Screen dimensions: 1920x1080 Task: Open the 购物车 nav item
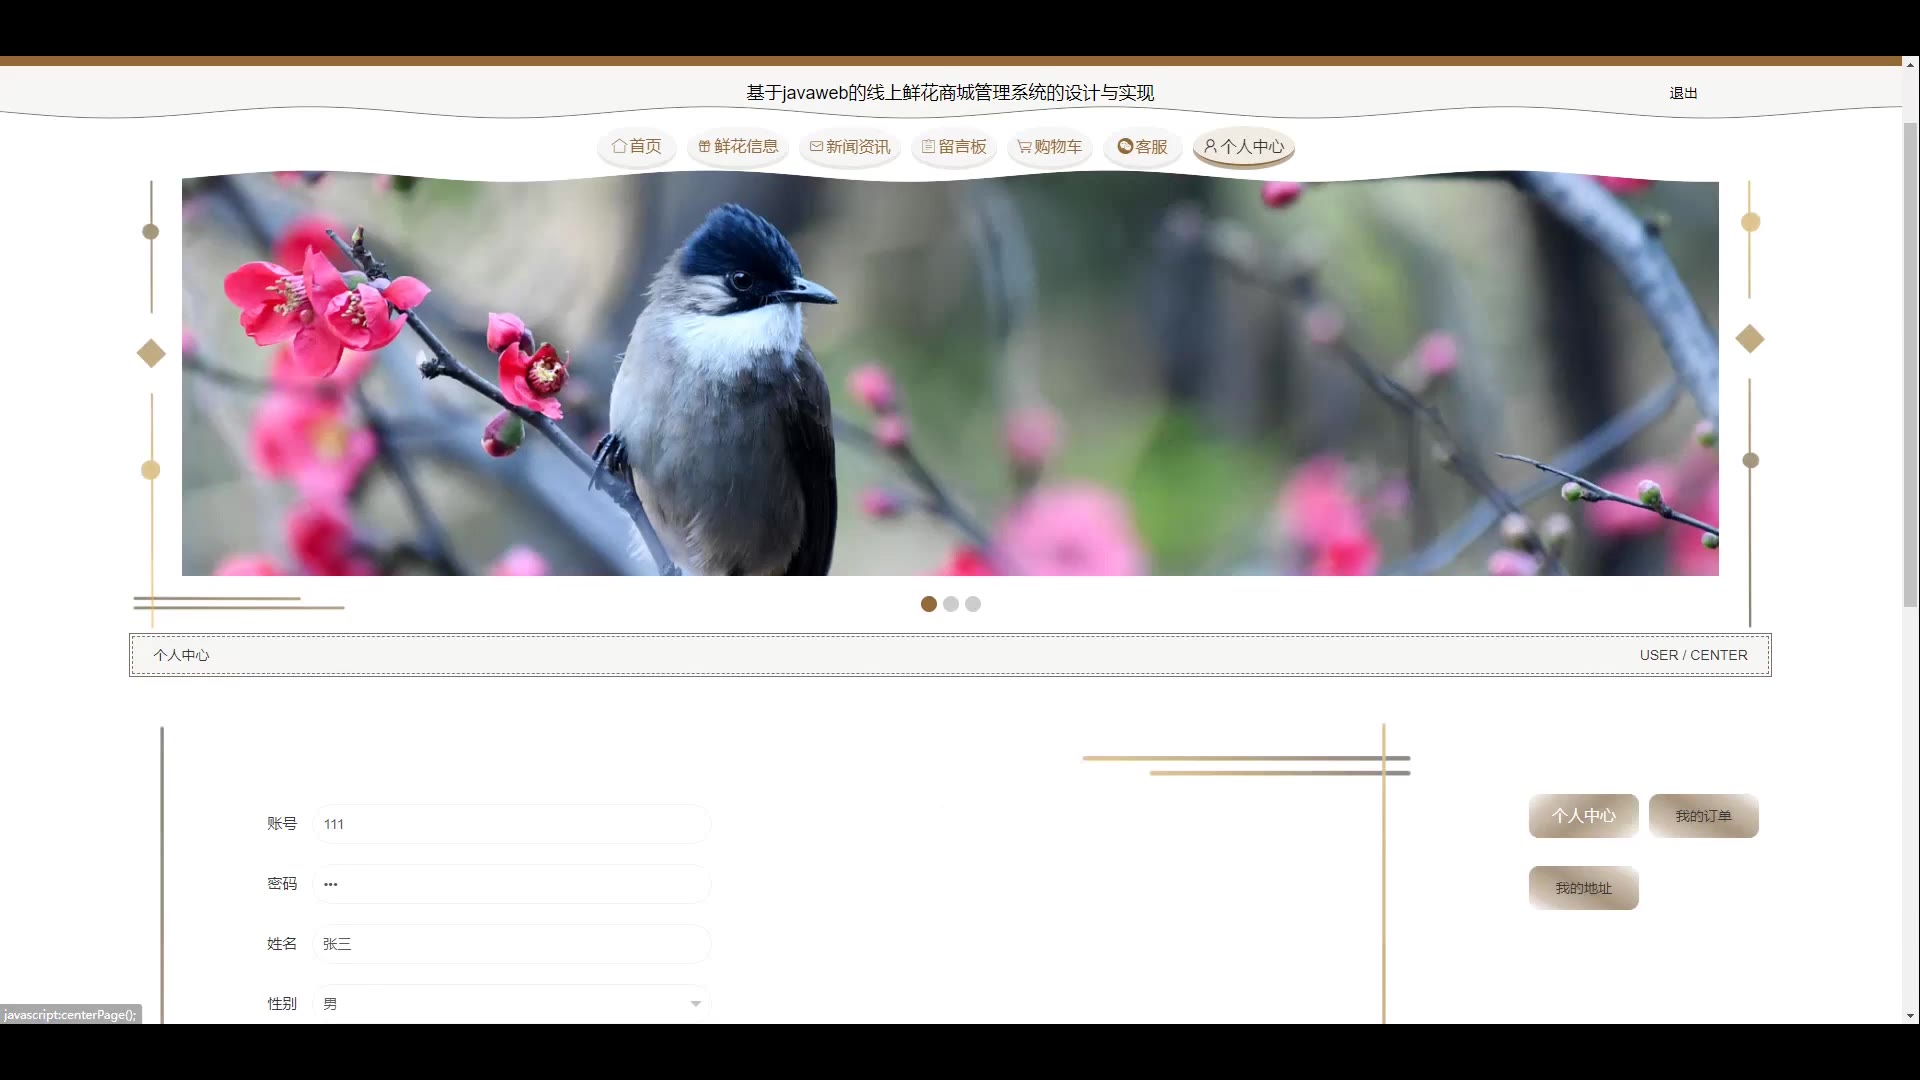(x=1050, y=146)
